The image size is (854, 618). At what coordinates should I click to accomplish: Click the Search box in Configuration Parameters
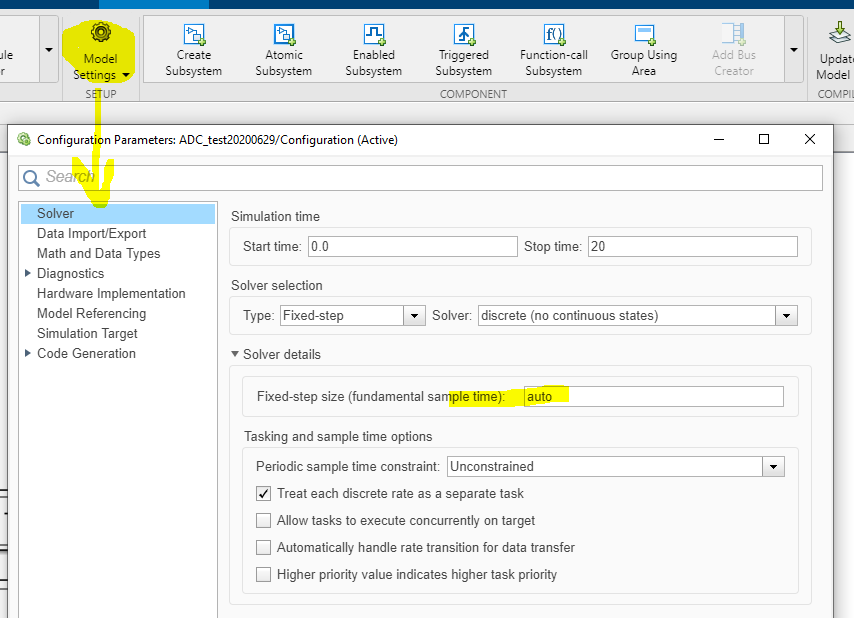pos(420,178)
